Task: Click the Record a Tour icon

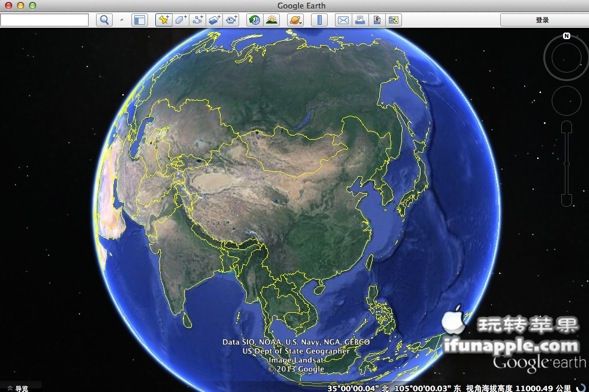Action: (x=231, y=20)
